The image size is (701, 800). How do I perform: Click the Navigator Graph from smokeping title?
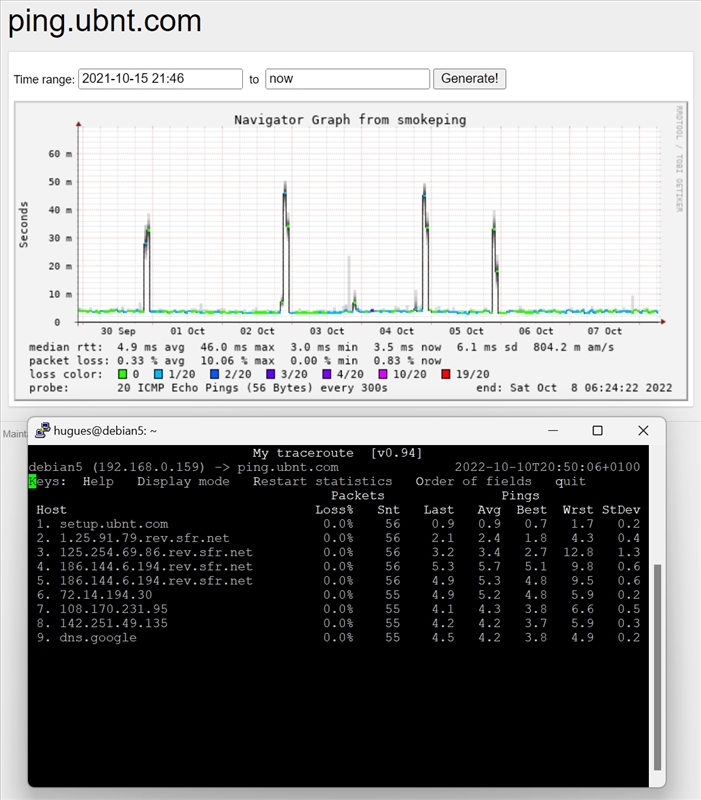(350, 120)
